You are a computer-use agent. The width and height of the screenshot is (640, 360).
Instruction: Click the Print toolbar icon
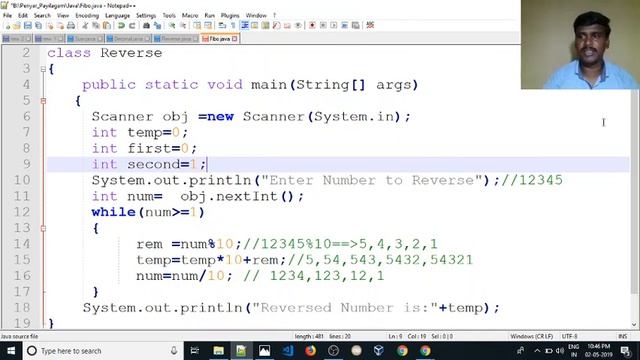tap(71, 25)
